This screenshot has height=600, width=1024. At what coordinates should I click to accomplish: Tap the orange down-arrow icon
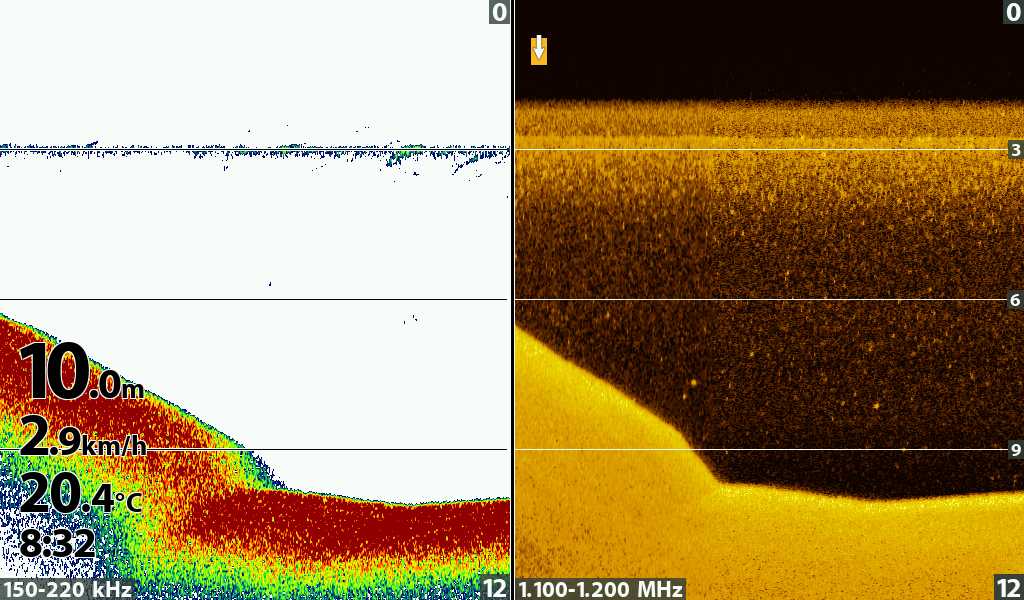click(539, 50)
